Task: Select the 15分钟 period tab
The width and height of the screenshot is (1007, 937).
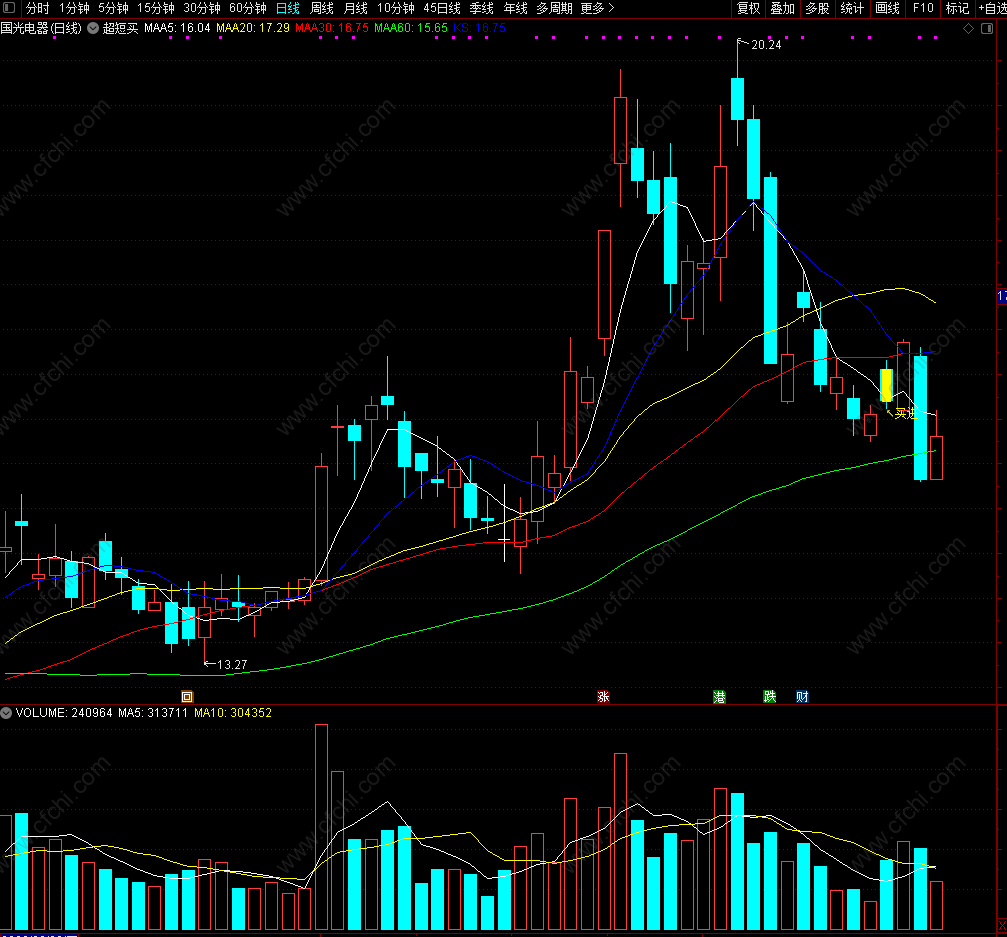Action: (x=156, y=8)
